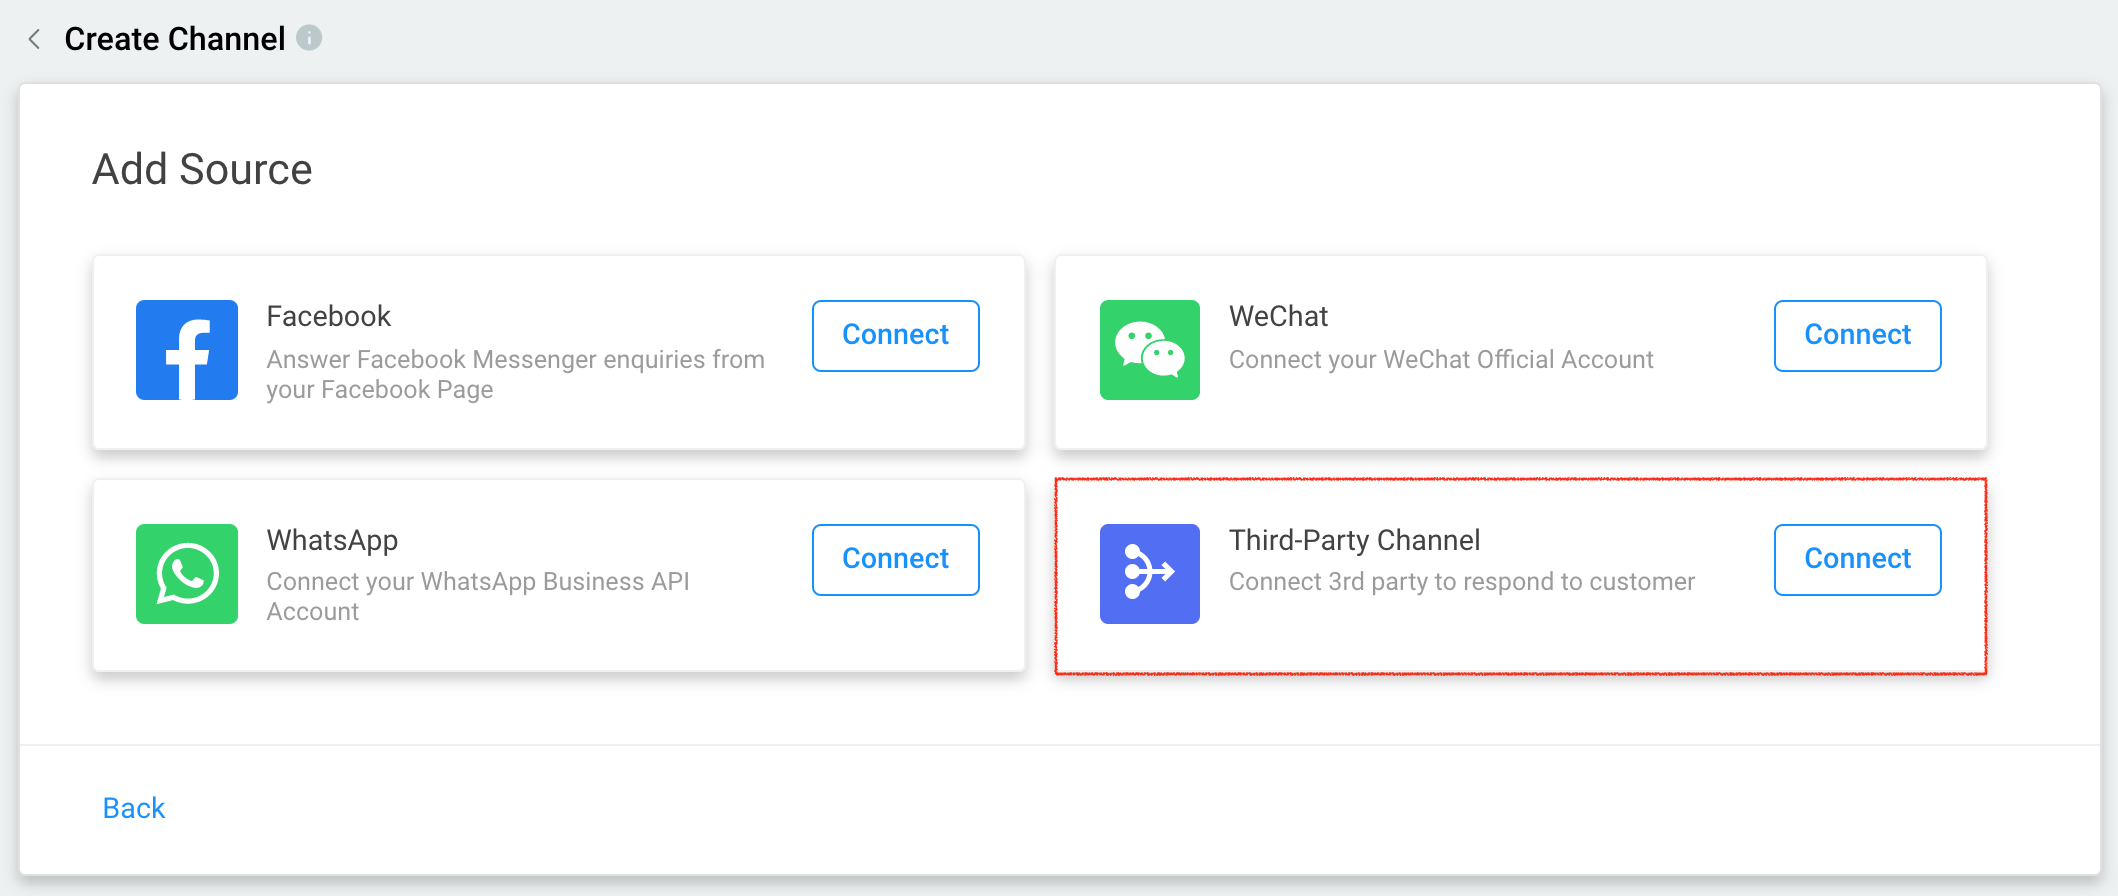2118x896 pixels.
Task: Click the Back link at bottom
Action: pyautogui.click(x=134, y=808)
